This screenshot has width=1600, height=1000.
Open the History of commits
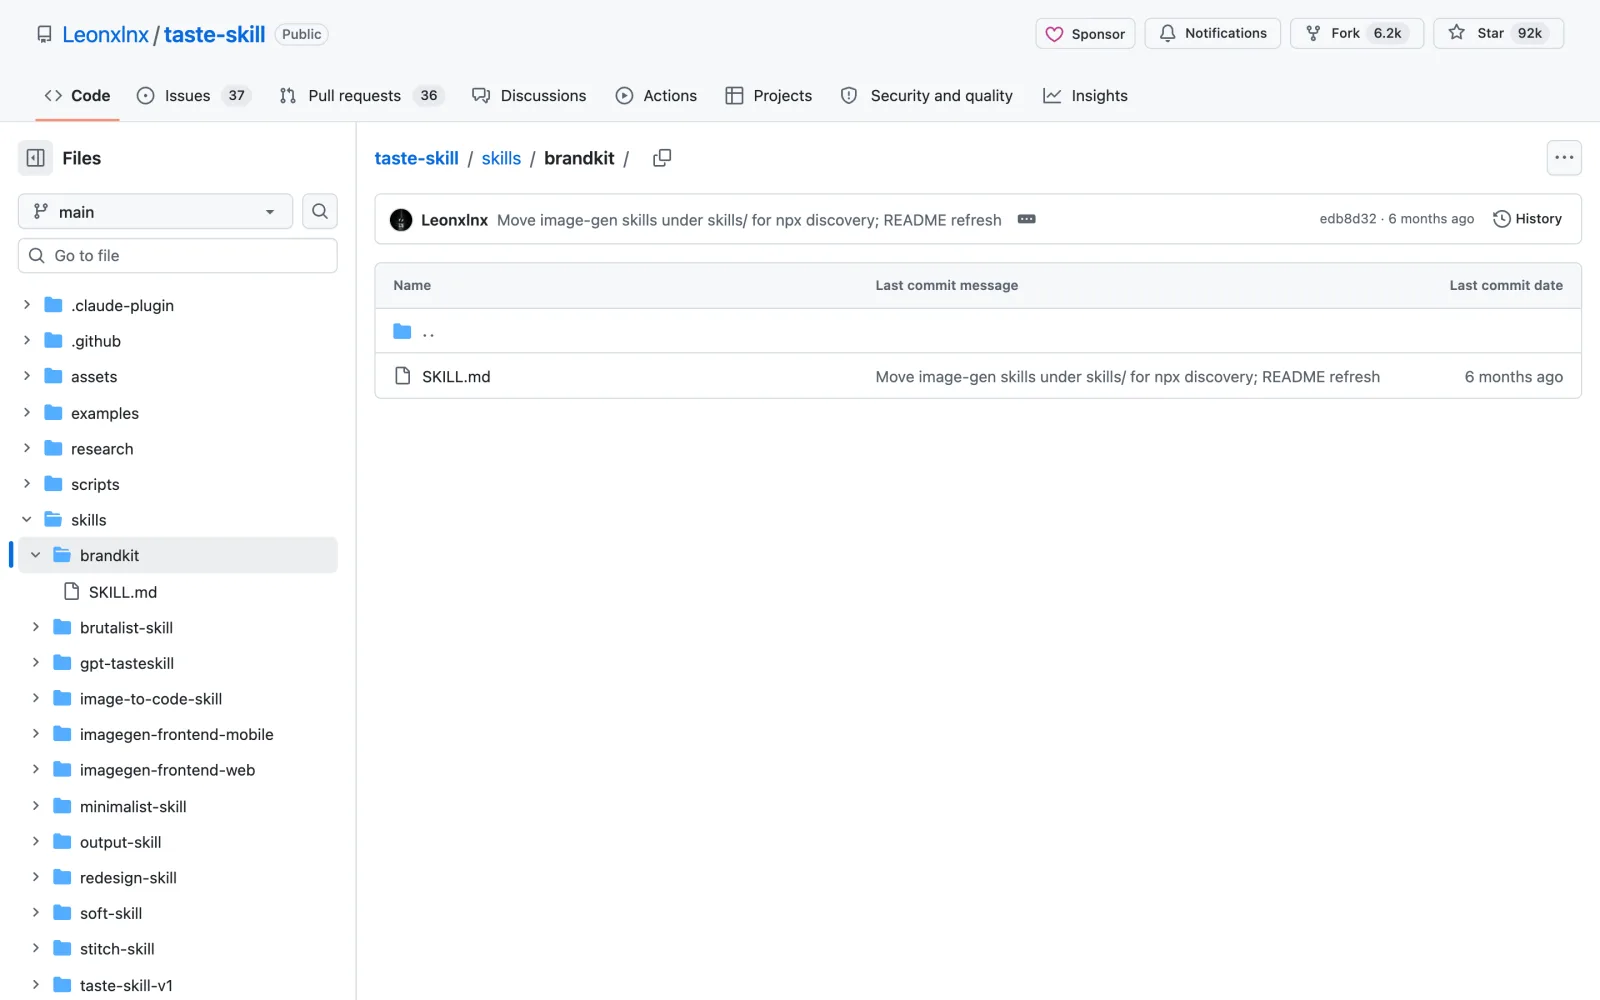[x=1527, y=219]
